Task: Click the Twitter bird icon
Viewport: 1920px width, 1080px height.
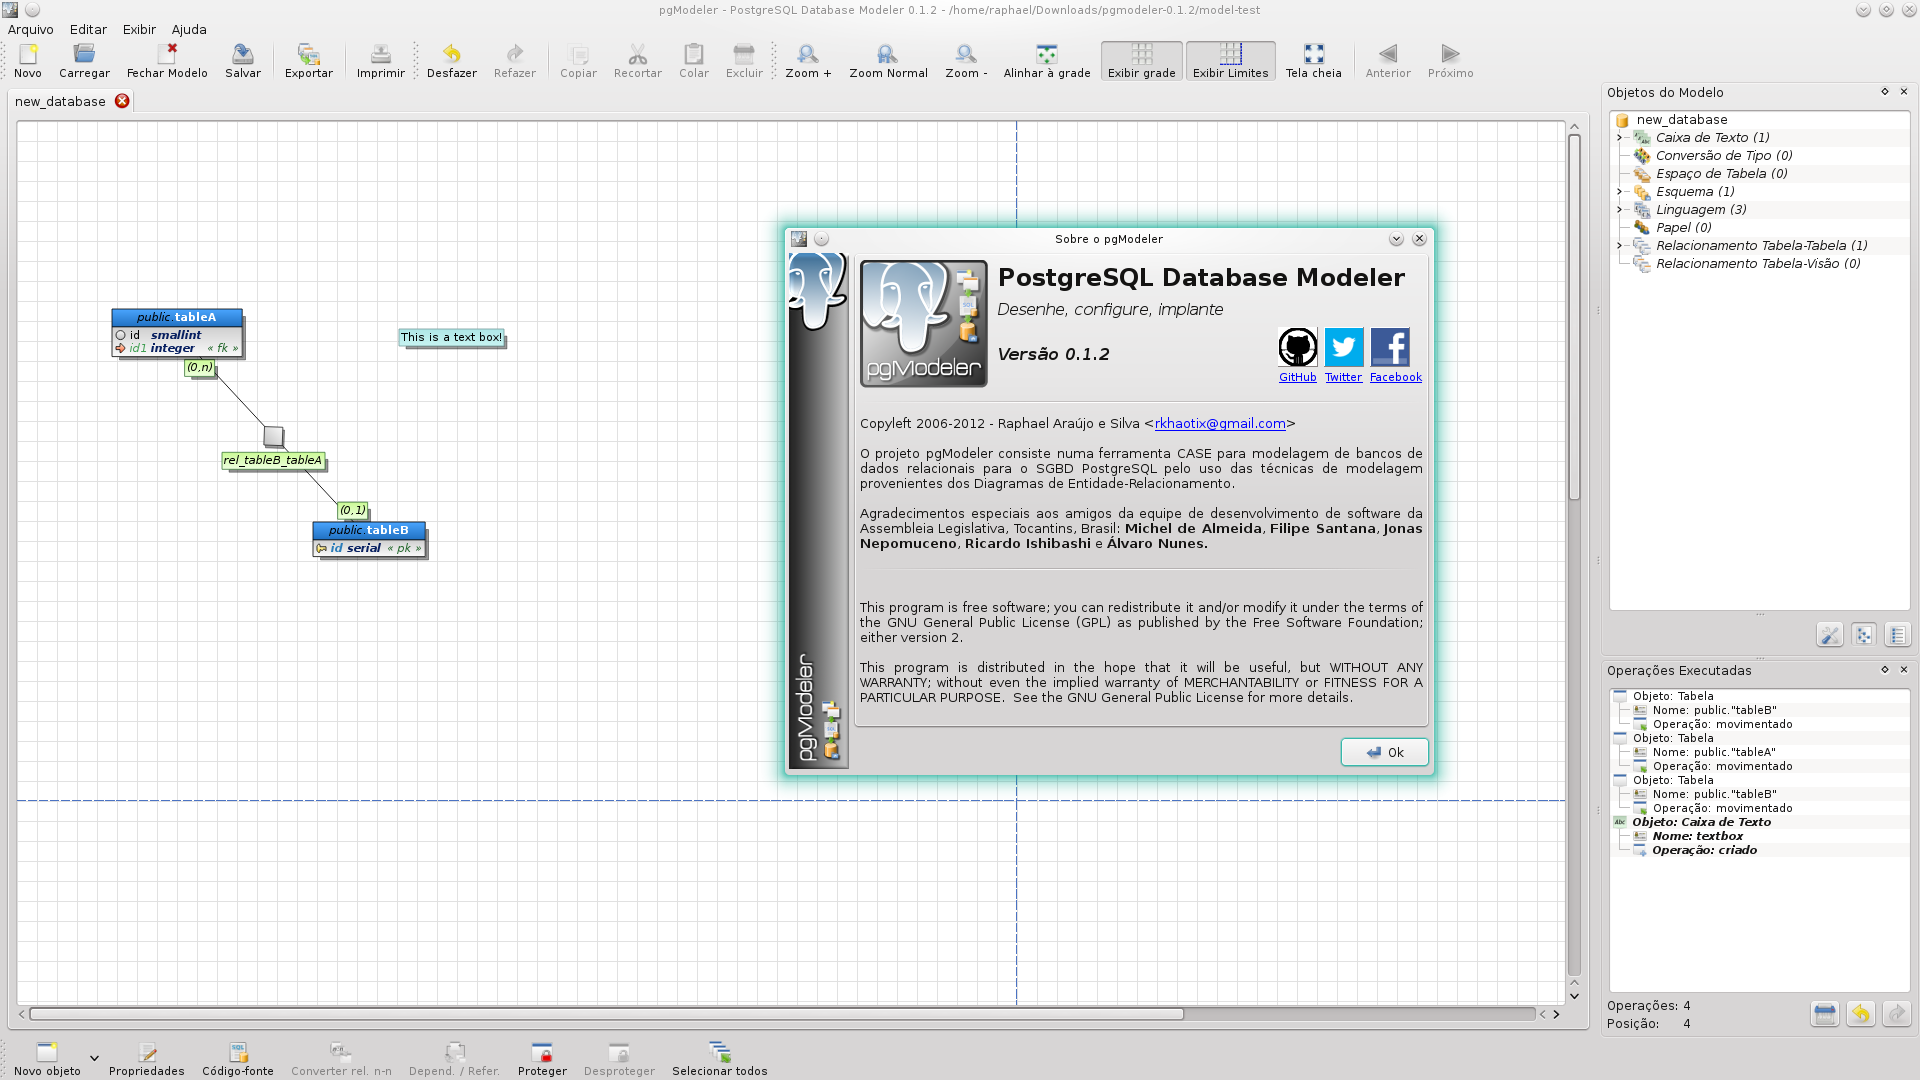Action: point(1344,347)
